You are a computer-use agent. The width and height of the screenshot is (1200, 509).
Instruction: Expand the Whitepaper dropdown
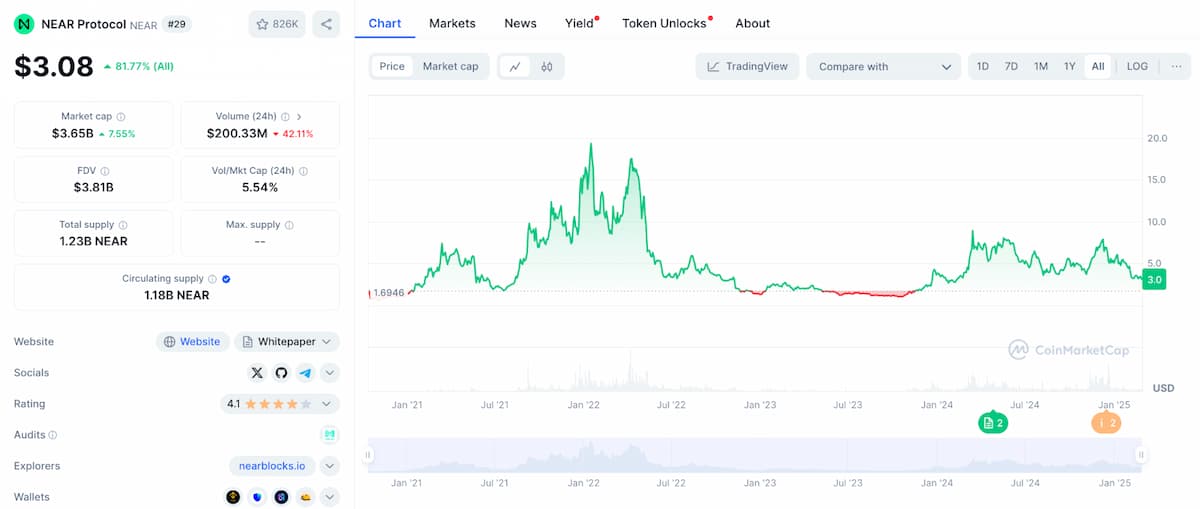coord(287,342)
